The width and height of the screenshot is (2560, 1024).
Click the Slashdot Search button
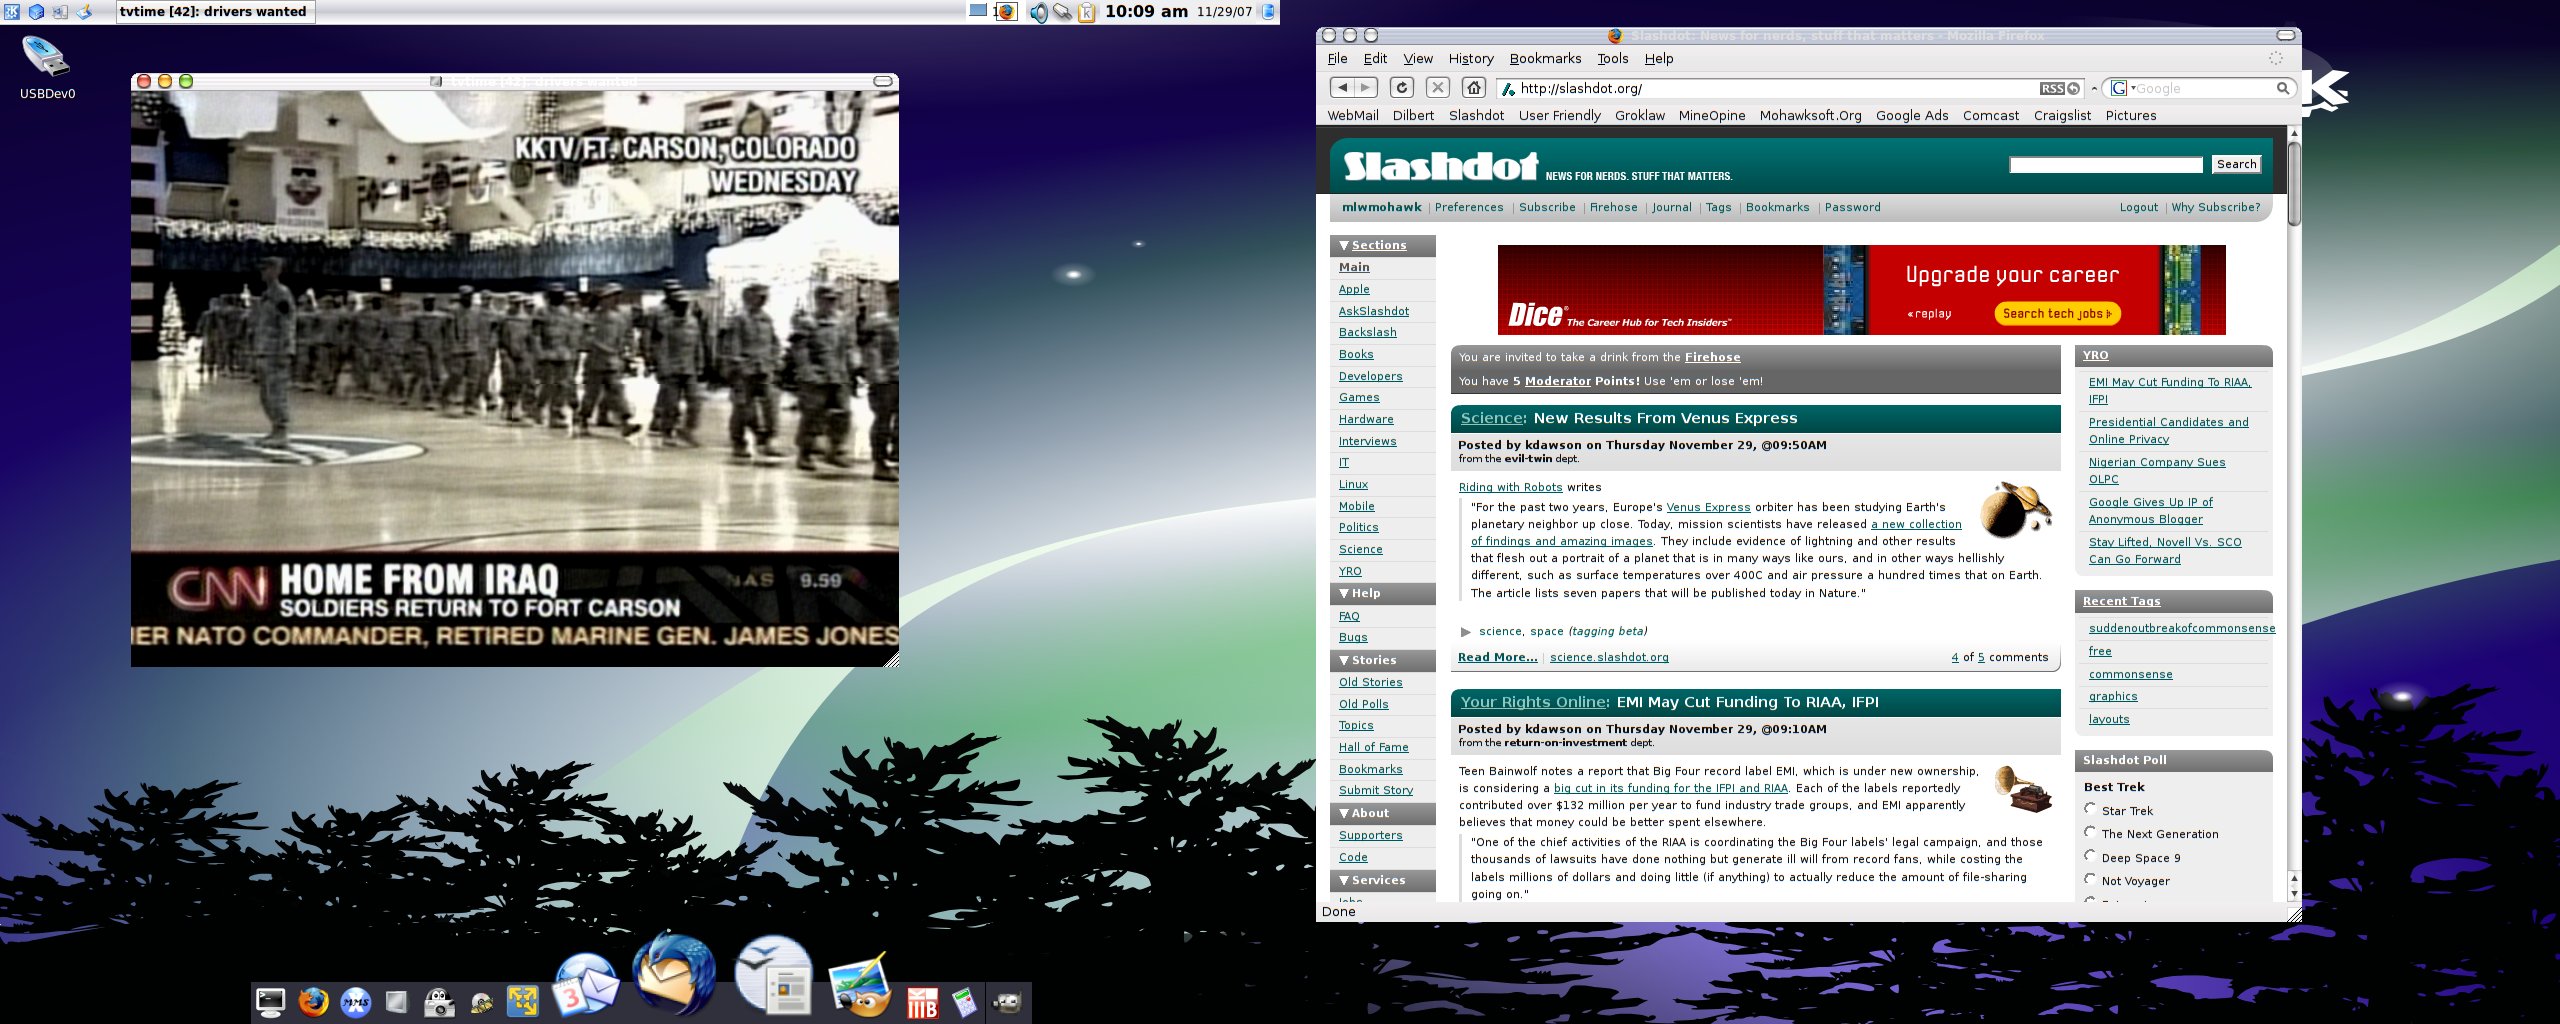pyautogui.click(x=2236, y=164)
